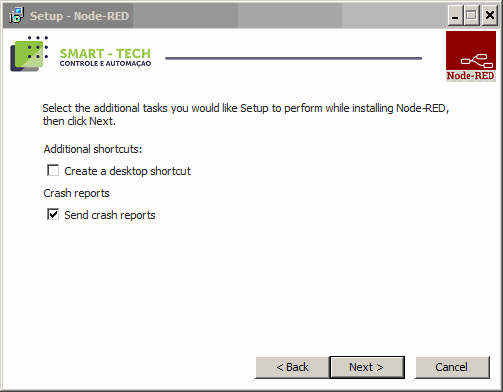Uncheck the Send crash reports checkbox
503x392 pixels.
53,214
